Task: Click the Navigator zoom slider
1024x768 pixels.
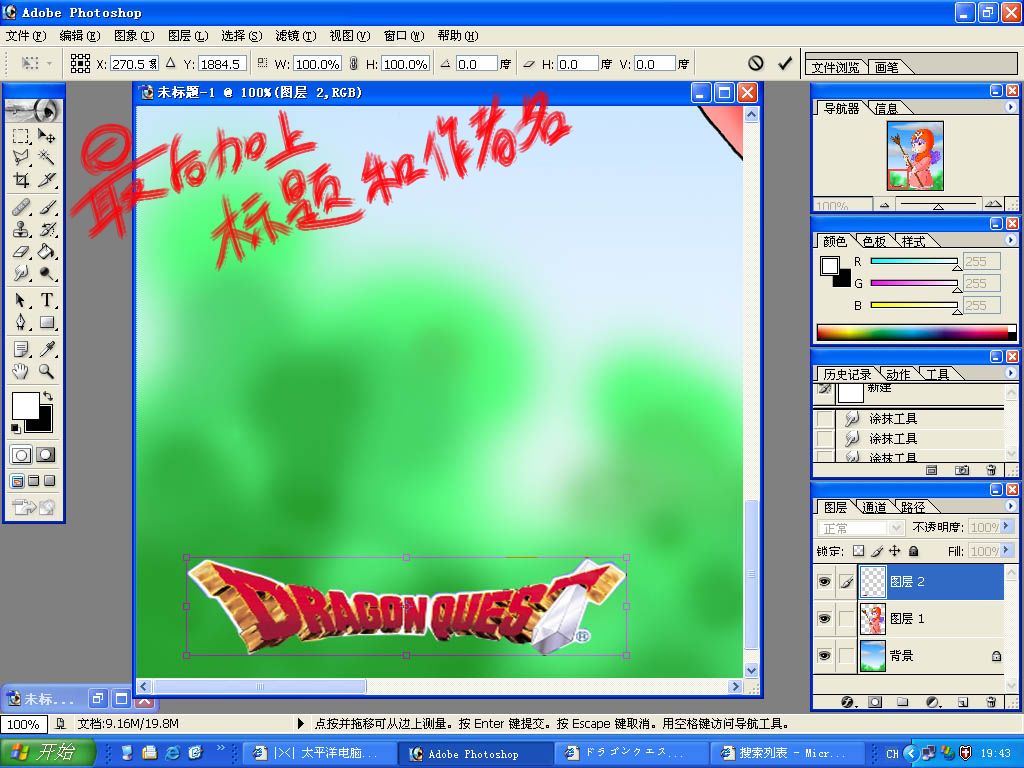Action: coord(938,204)
